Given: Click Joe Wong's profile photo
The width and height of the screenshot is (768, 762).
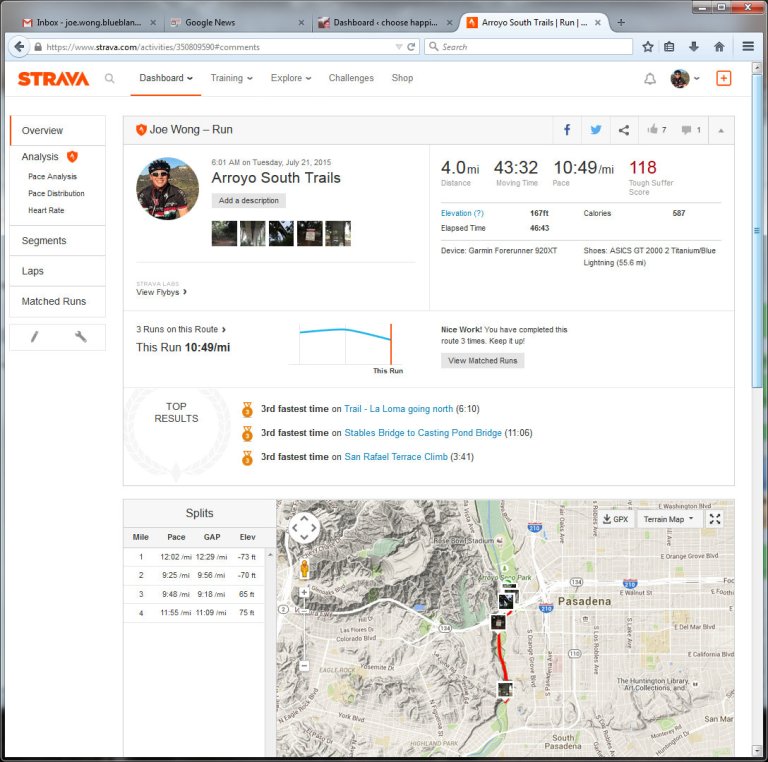Looking at the screenshot, I should click(x=168, y=189).
